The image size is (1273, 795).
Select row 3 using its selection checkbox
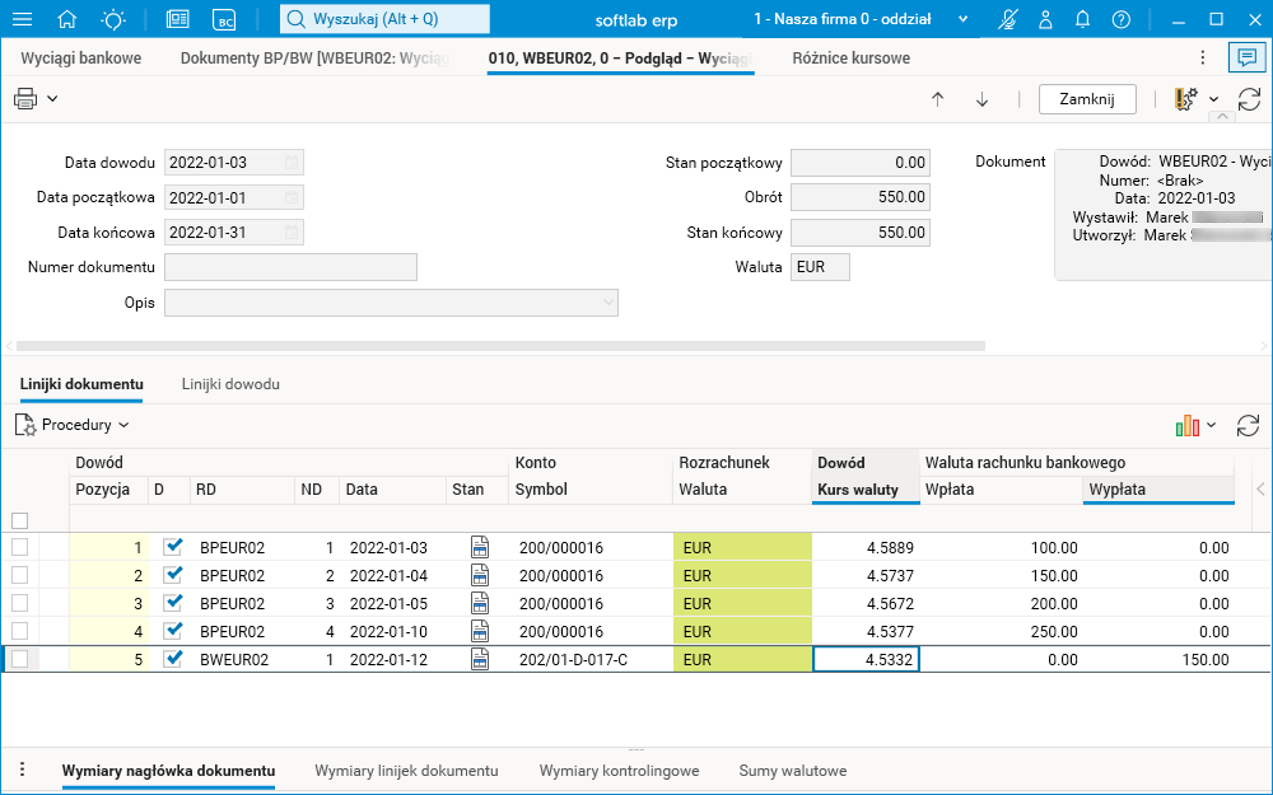point(19,603)
